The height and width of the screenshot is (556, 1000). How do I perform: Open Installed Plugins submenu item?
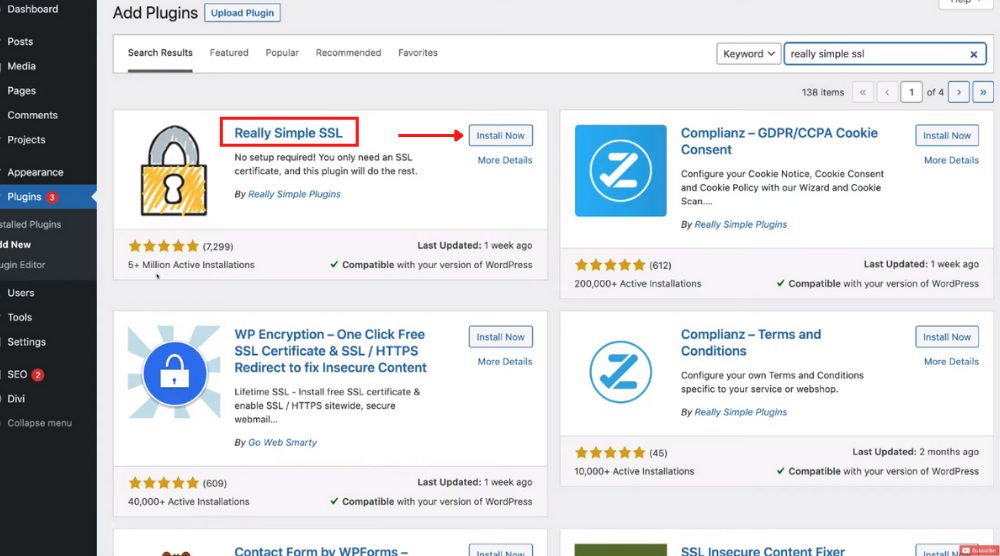point(31,224)
